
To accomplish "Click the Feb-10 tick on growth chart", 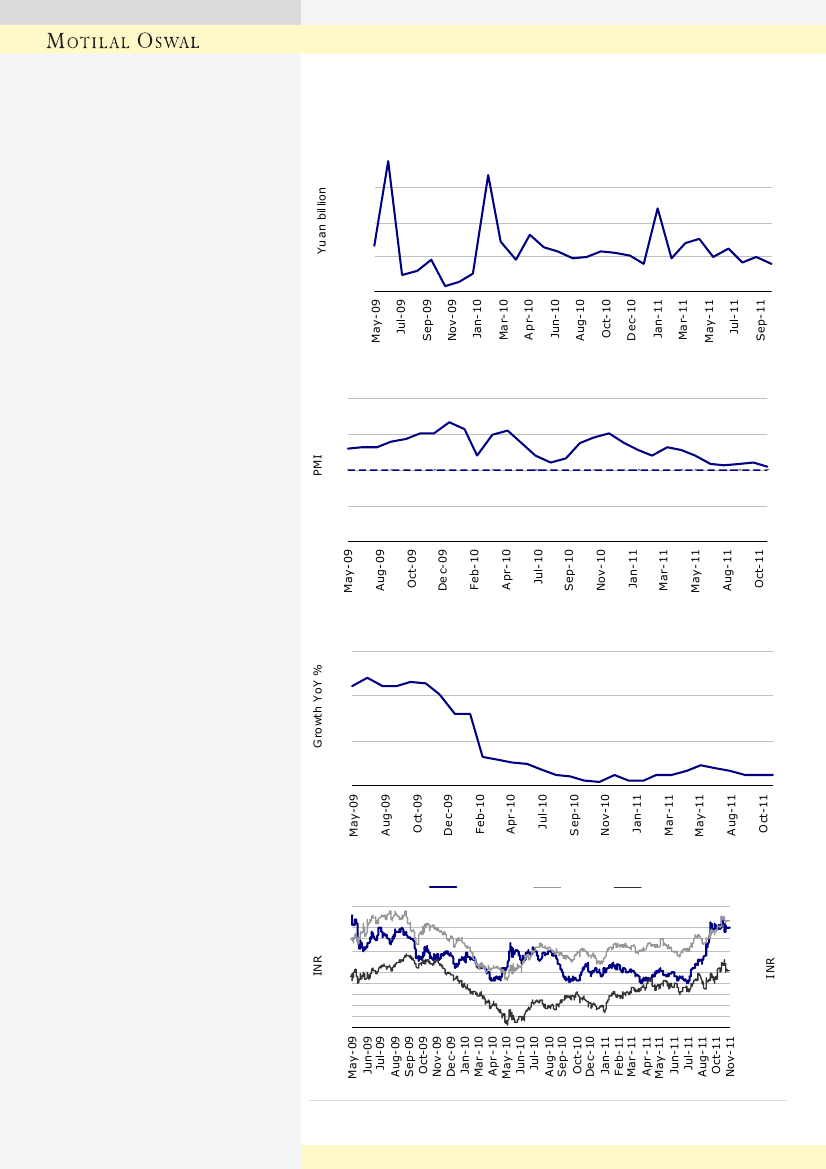I will (481, 813).
